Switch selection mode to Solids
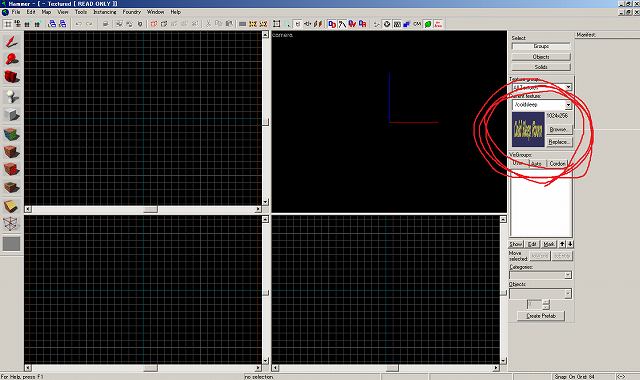 pos(541,67)
